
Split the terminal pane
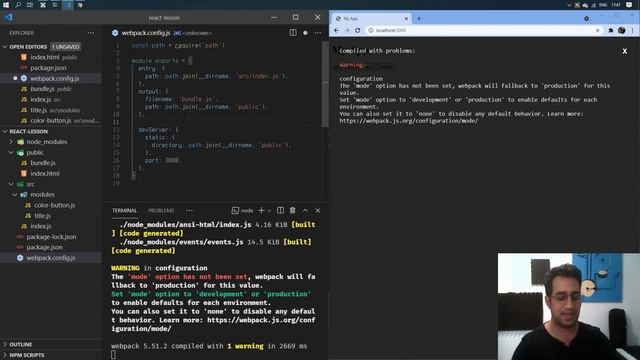point(280,211)
